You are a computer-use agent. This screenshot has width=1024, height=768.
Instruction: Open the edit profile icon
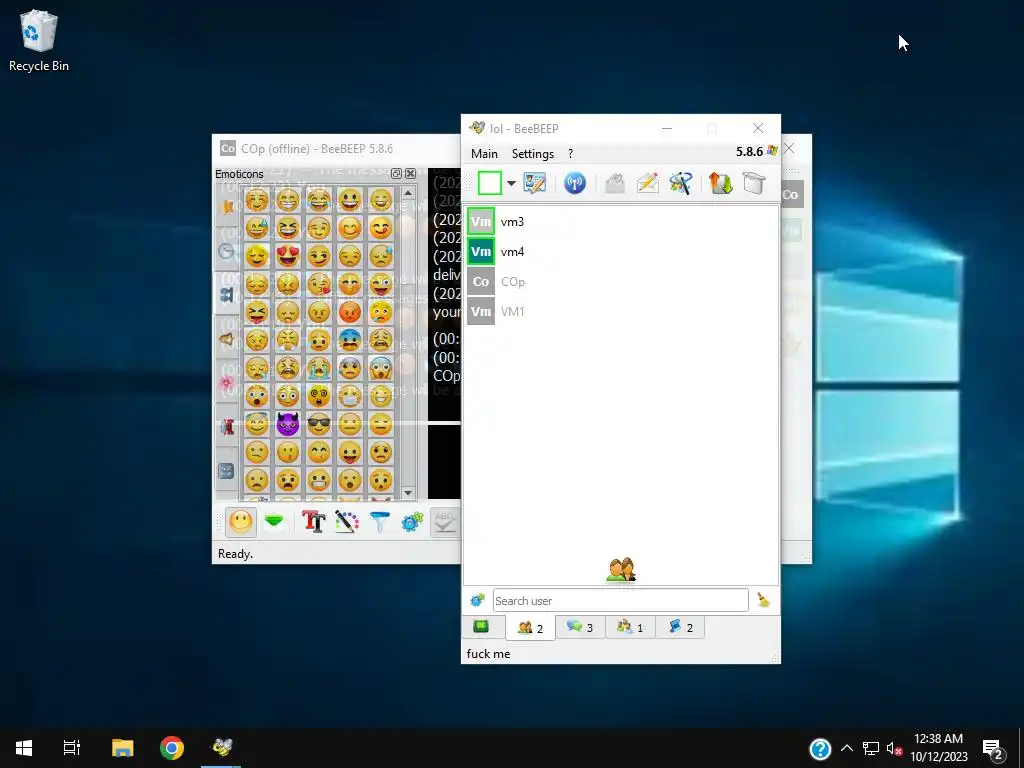[x=534, y=183]
